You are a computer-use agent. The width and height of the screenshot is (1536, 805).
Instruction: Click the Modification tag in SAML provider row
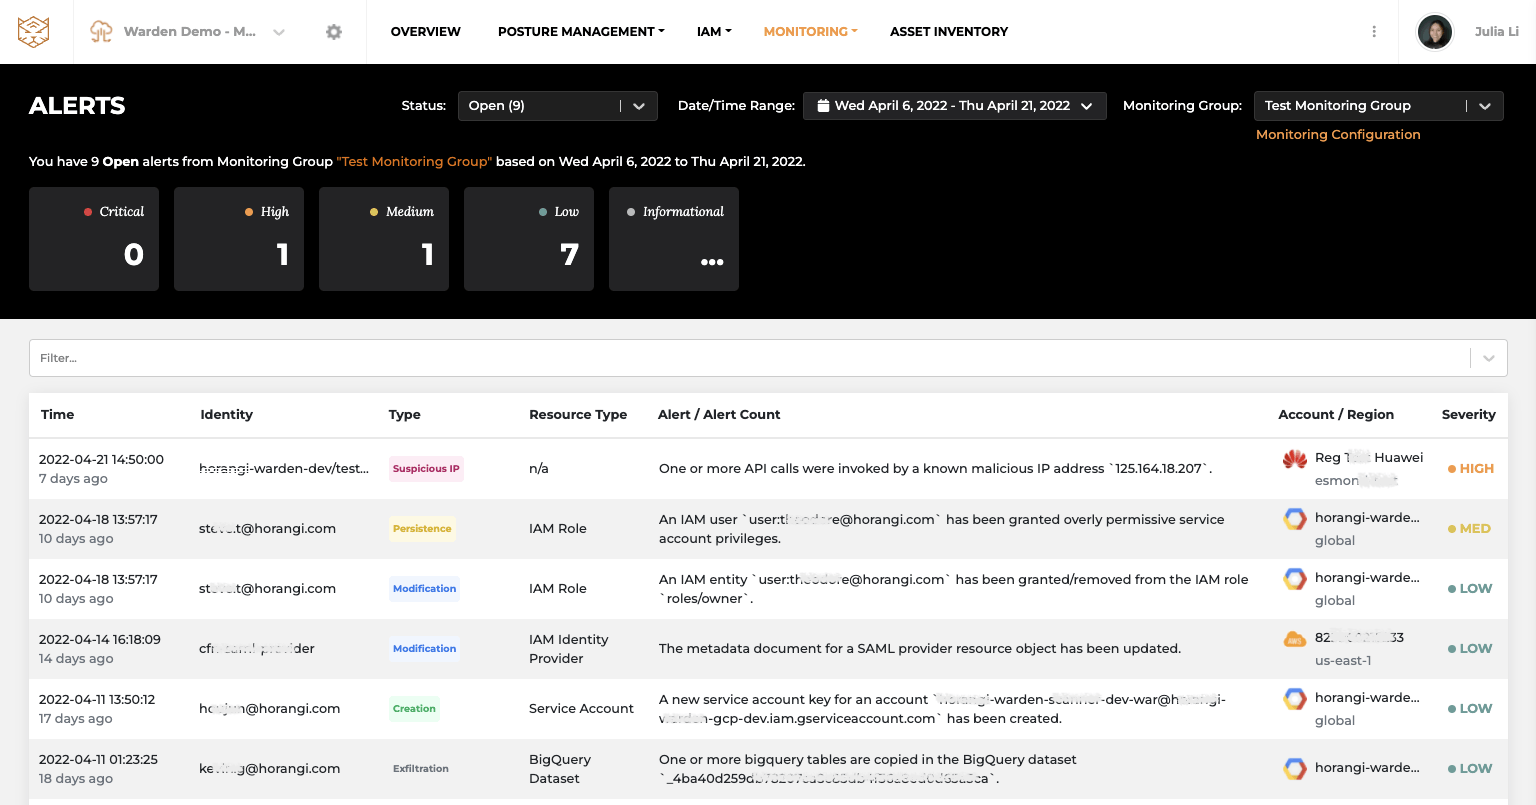(x=424, y=648)
